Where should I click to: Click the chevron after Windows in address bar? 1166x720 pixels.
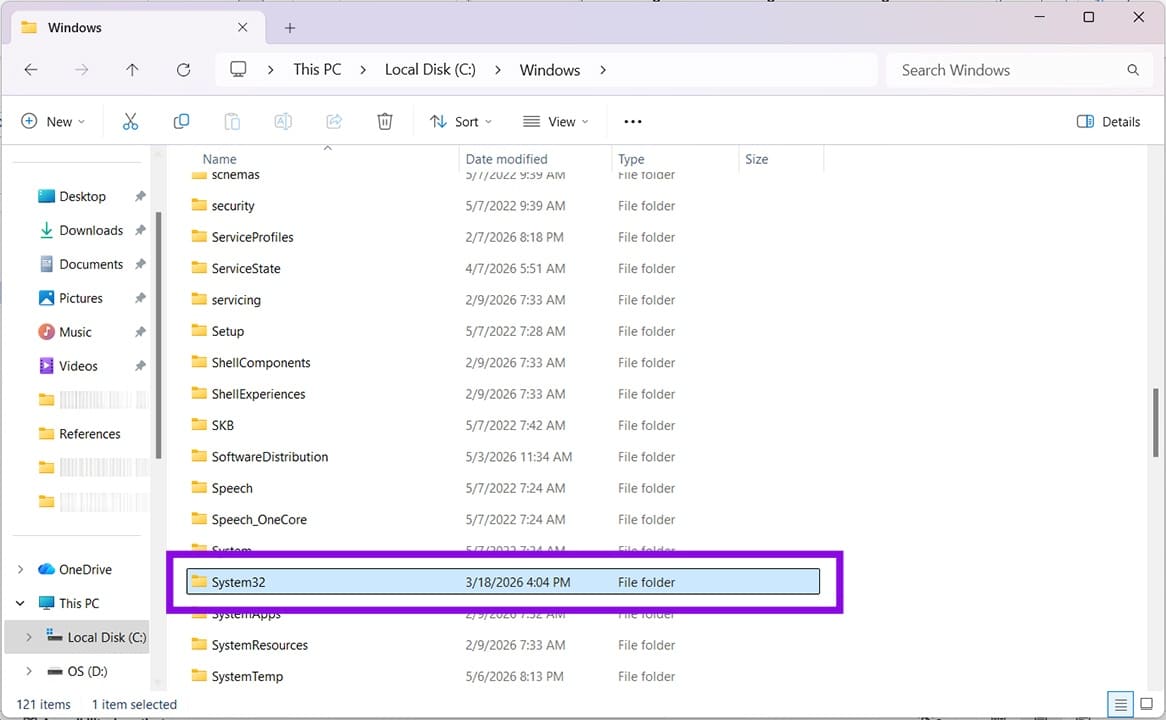pos(603,70)
